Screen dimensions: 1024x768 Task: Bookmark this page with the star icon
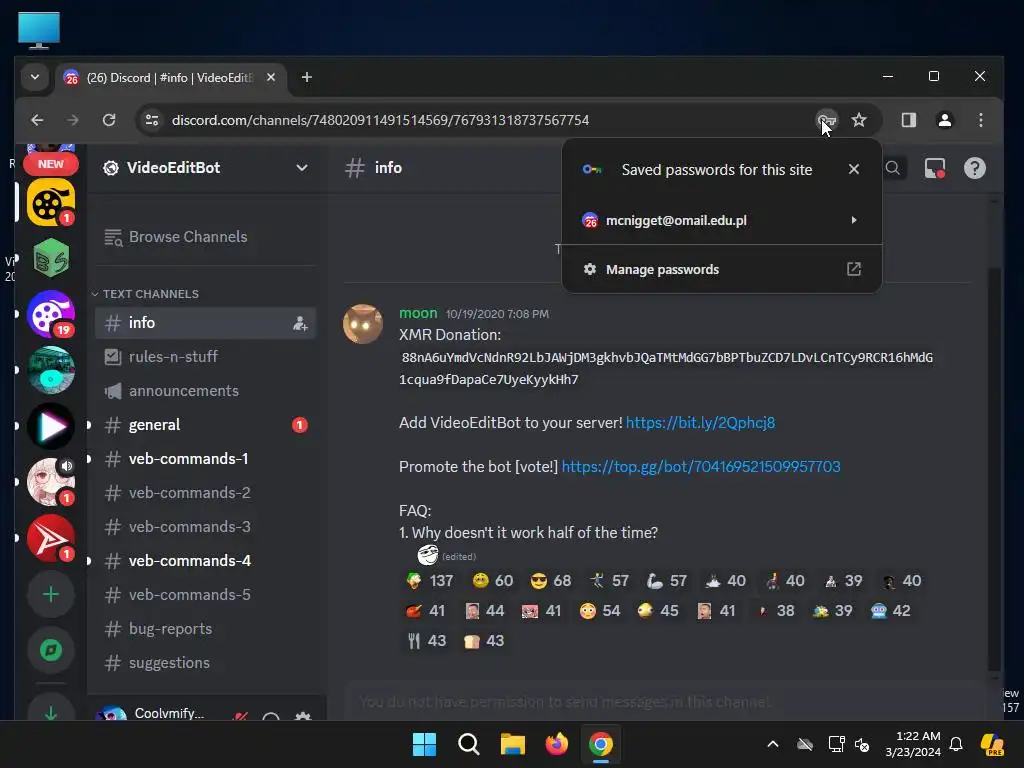tap(859, 120)
